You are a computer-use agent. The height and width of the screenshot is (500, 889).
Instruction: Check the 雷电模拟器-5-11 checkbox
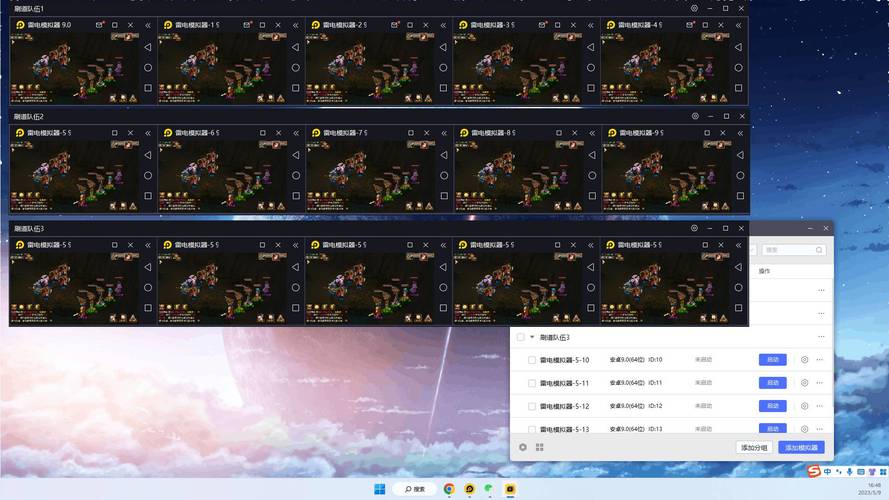(532, 383)
